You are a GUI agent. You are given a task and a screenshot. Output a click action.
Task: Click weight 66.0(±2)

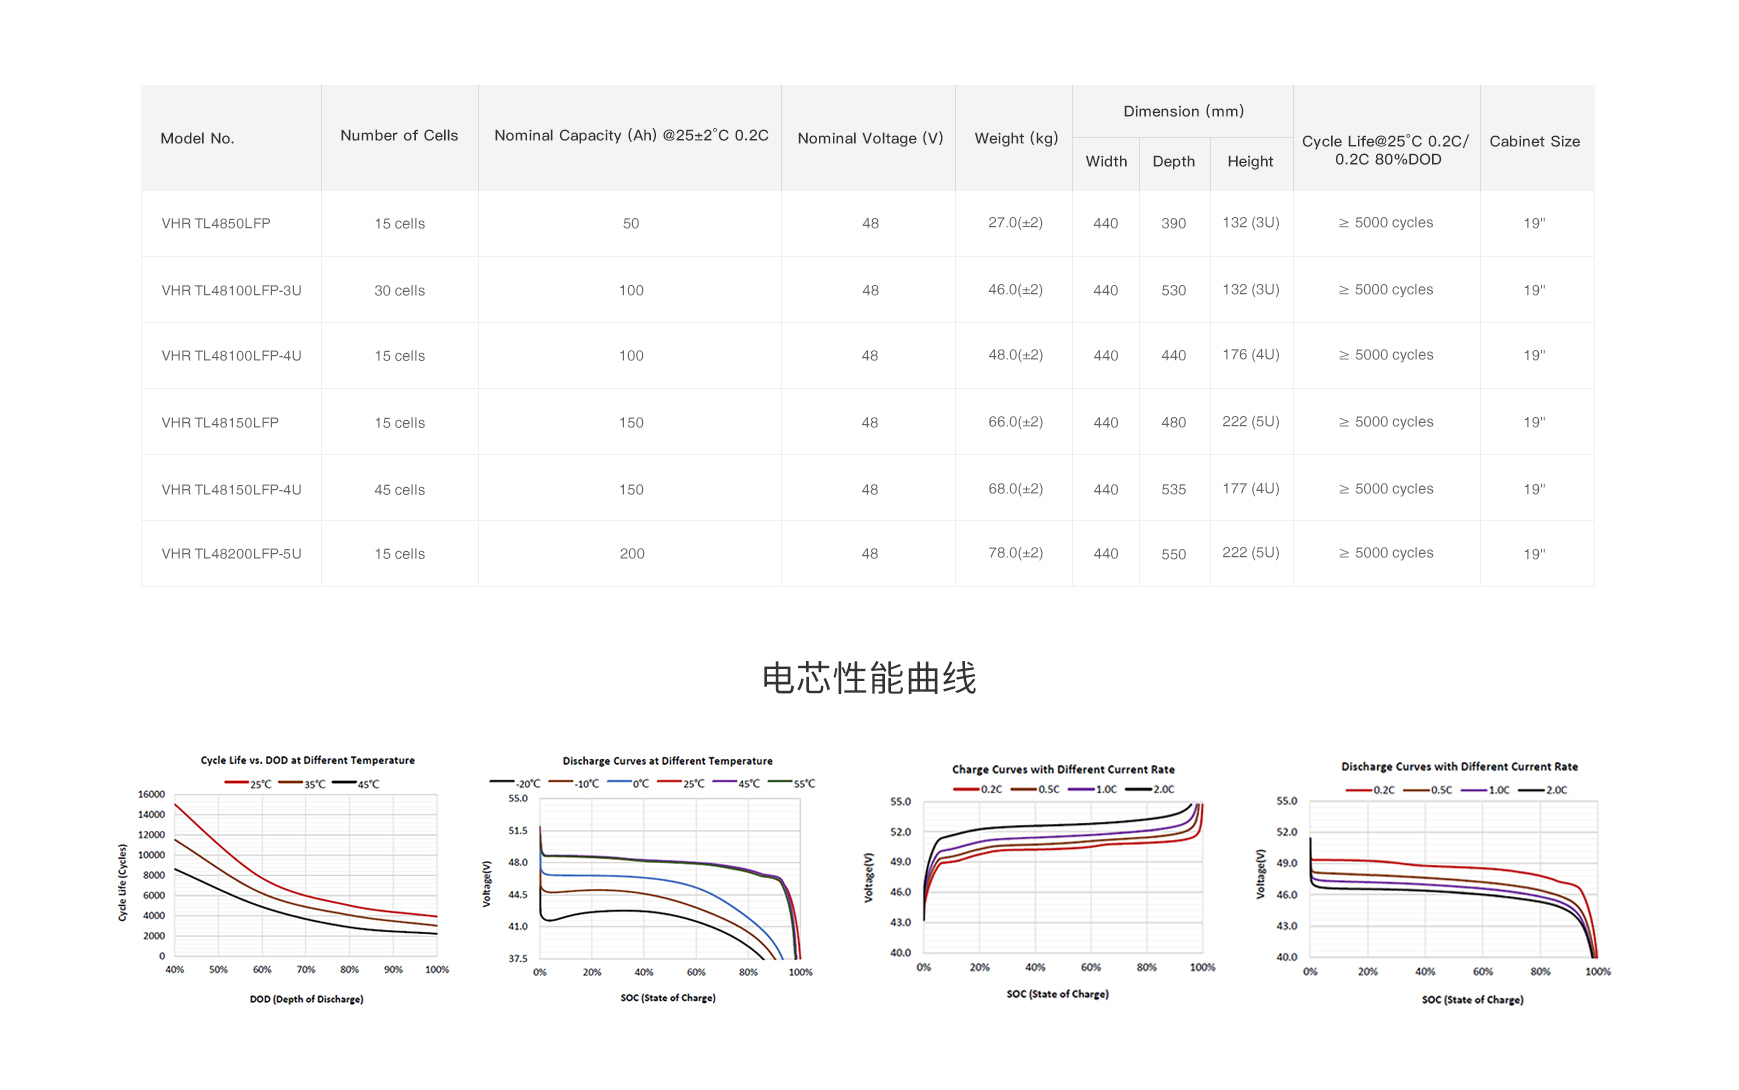coord(1015,421)
